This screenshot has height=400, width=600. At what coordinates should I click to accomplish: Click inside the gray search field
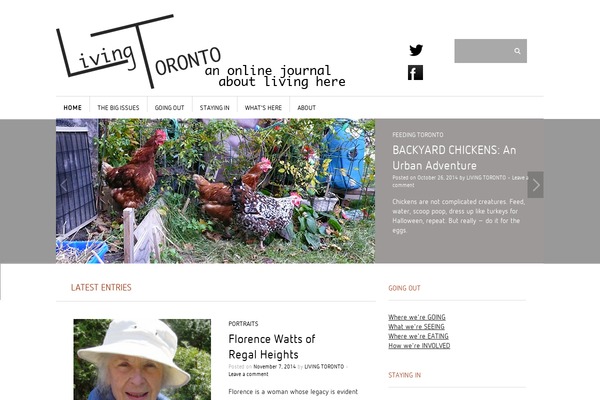(x=484, y=51)
